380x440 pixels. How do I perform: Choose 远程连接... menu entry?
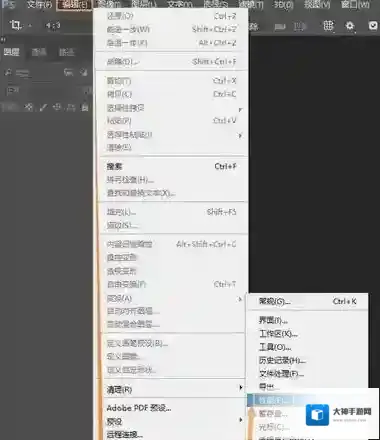172,434
